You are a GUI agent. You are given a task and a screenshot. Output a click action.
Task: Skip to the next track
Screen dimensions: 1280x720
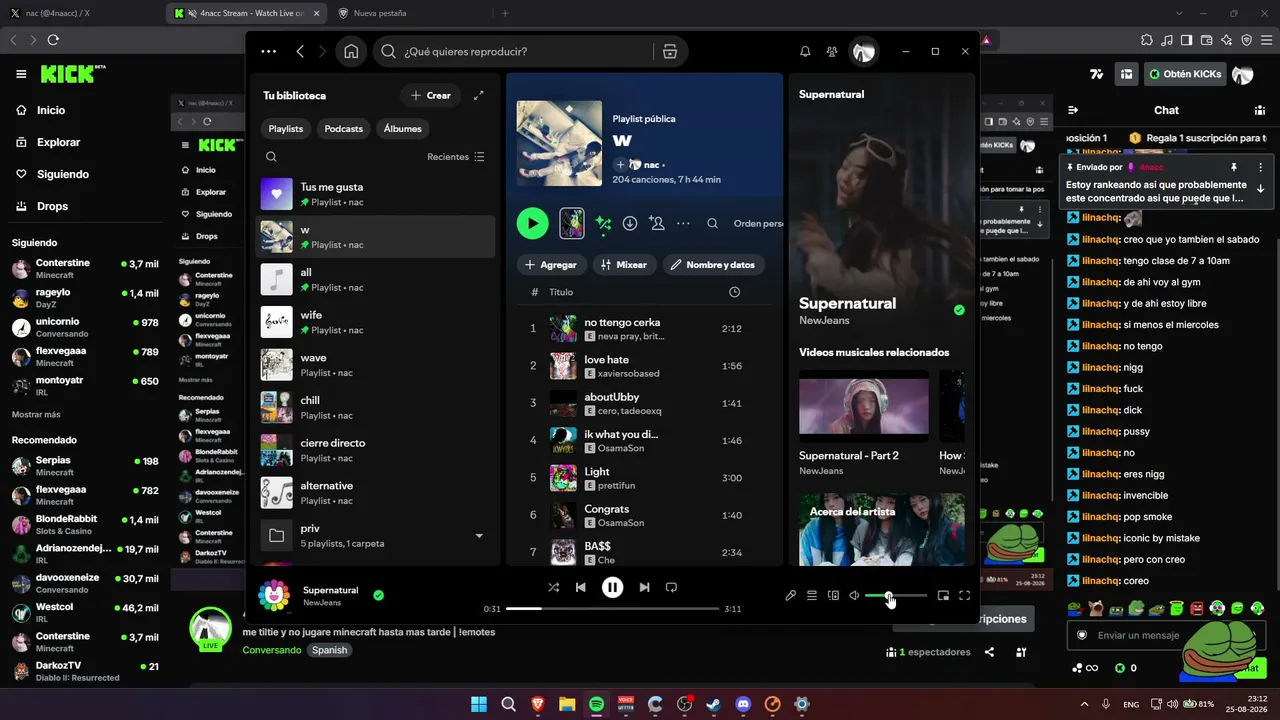[x=645, y=587]
